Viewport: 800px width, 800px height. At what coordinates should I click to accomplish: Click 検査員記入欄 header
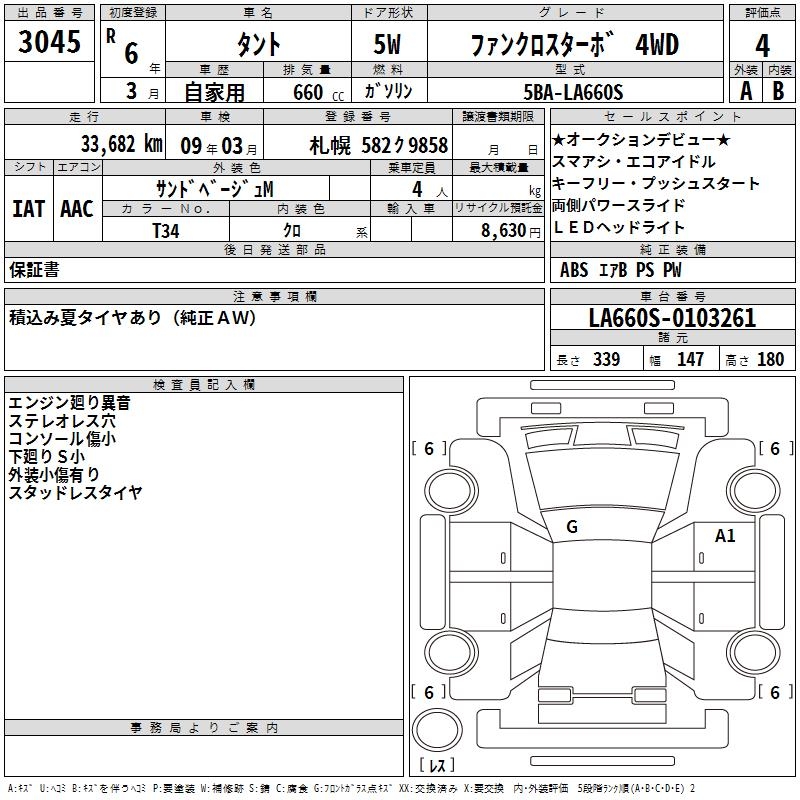204,385
